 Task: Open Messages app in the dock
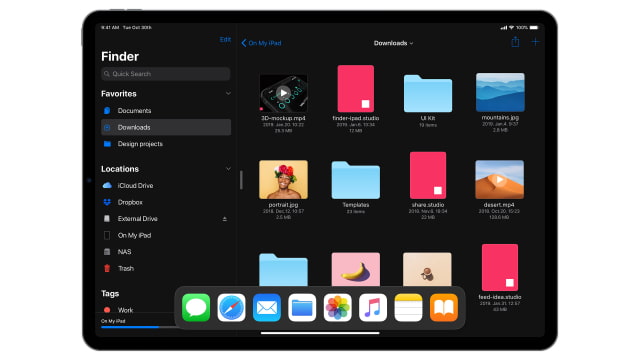(196, 307)
